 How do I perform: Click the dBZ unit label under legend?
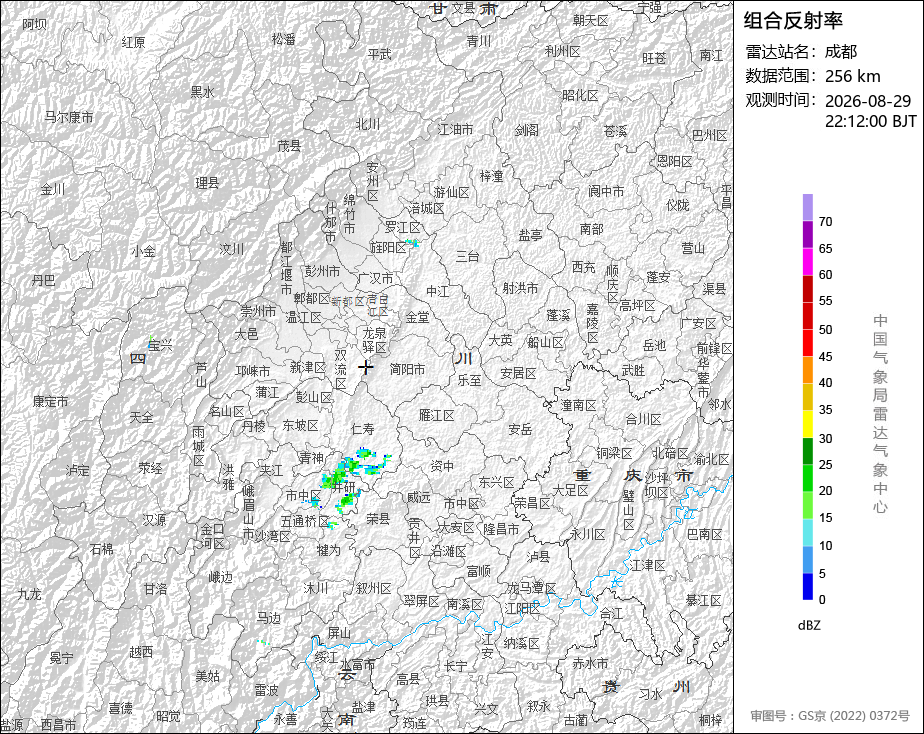[809, 626]
